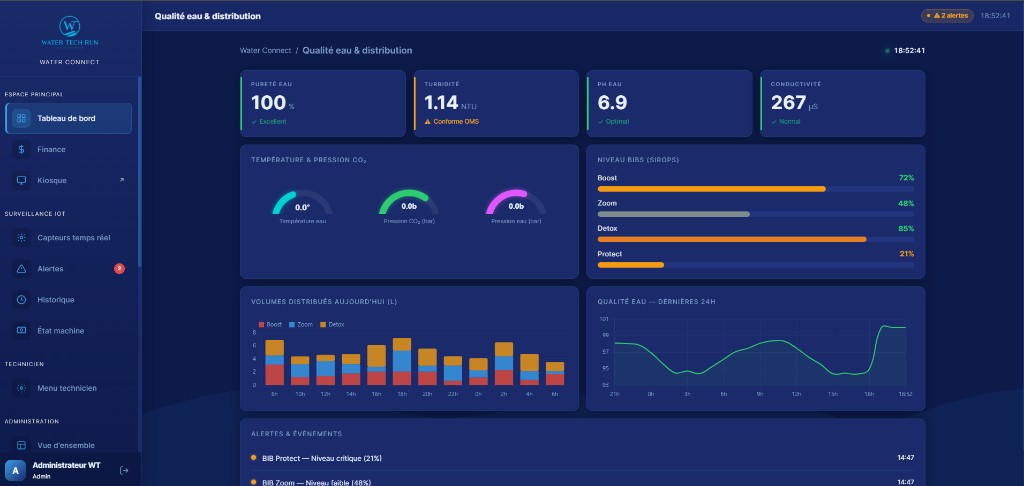Open the Historique page
Viewport: 1024px width, 486px height.
point(69,300)
